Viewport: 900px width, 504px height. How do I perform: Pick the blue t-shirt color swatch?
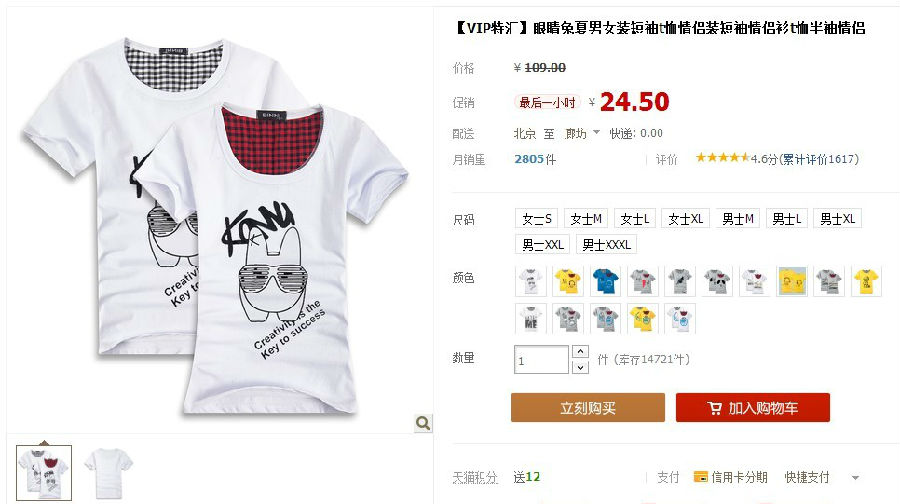(x=605, y=281)
